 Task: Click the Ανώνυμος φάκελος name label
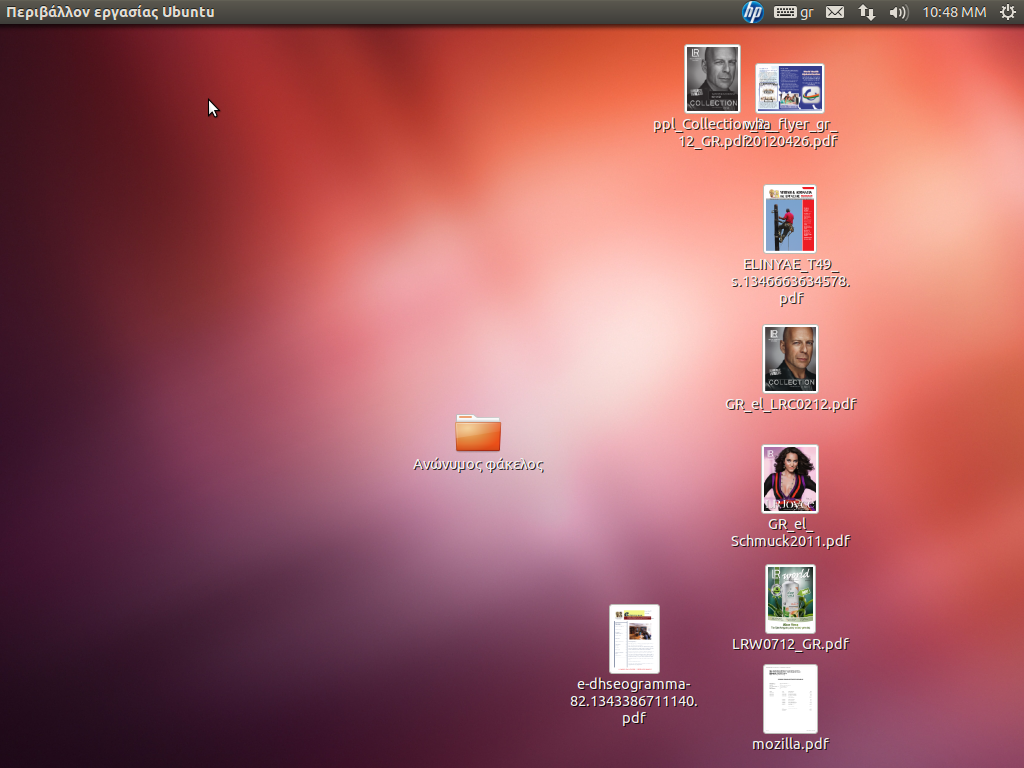pos(478,464)
